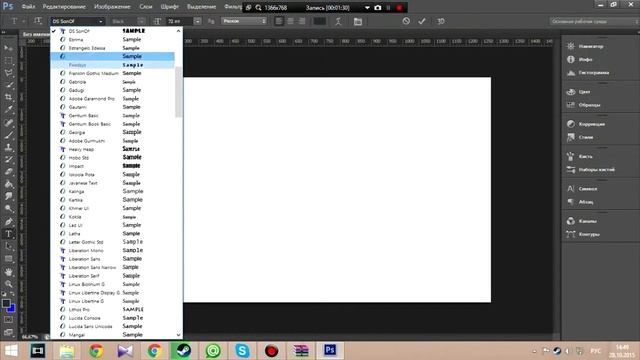Open the workspace switcher dropdown
Image resolution: width=640 pixels, height=360 pixels.
click(594, 21)
